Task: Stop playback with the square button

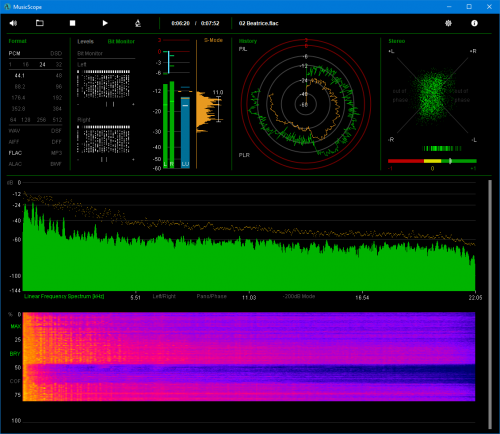Action: [72, 23]
